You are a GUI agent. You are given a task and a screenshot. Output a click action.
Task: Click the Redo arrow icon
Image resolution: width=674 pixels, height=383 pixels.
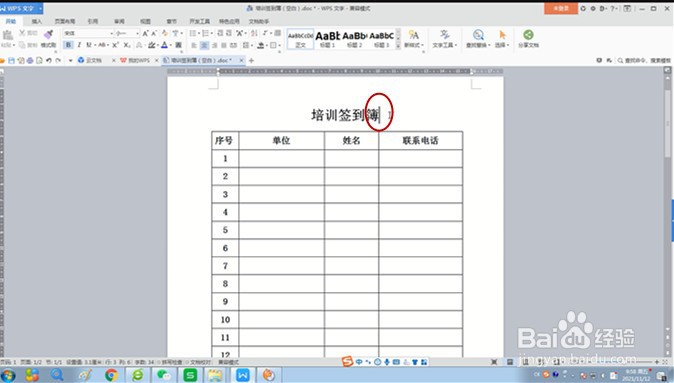pyautogui.click(x=58, y=61)
